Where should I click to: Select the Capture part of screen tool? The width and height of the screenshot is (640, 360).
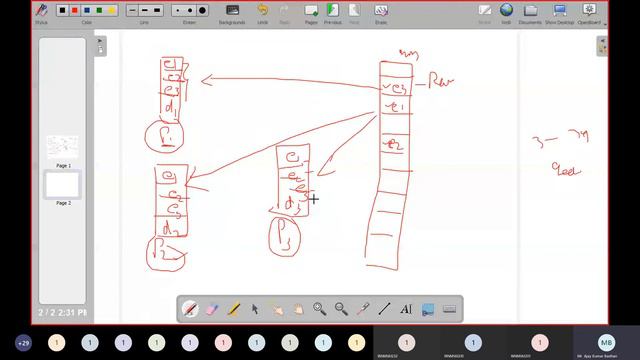[428, 309]
